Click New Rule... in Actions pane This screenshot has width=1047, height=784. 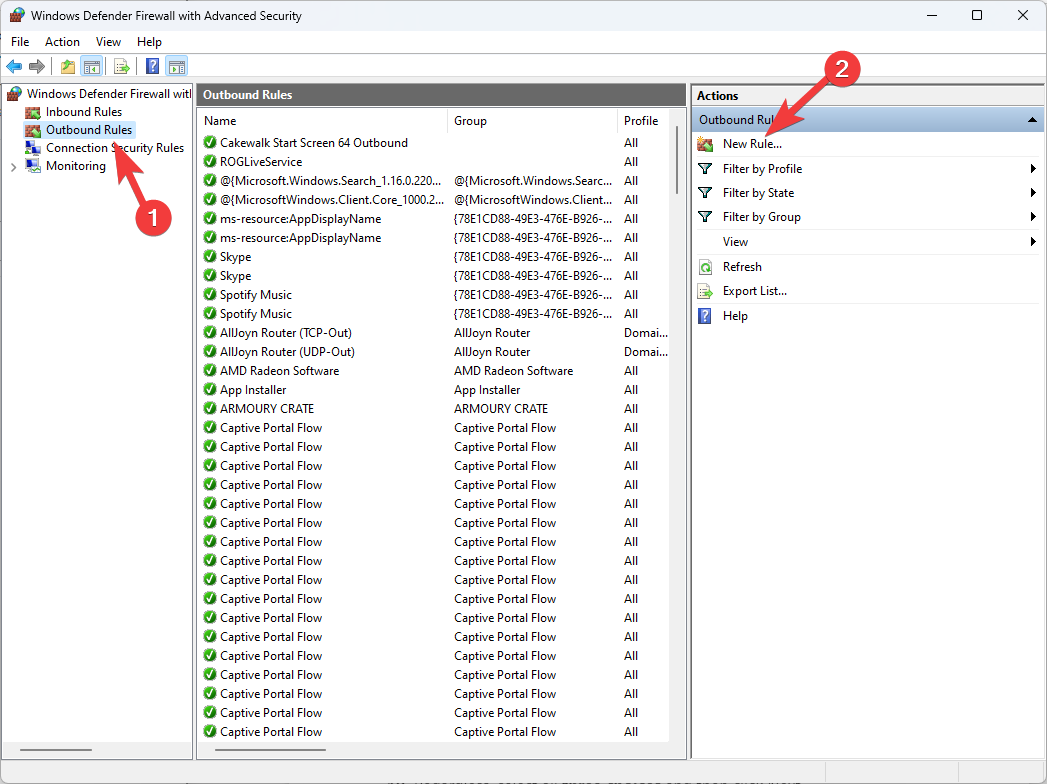pyautogui.click(x=752, y=144)
